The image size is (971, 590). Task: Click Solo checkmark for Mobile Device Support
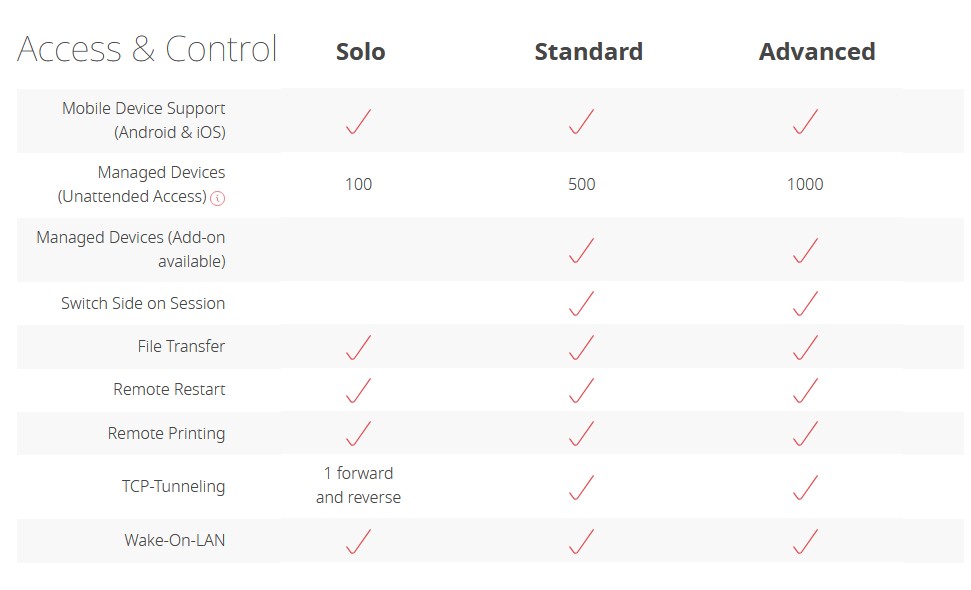point(359,121)
